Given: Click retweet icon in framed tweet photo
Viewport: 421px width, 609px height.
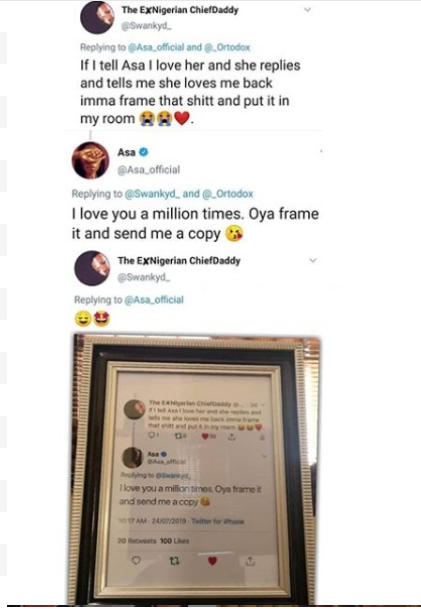Looking at the screenshot, I should [174, 561].
